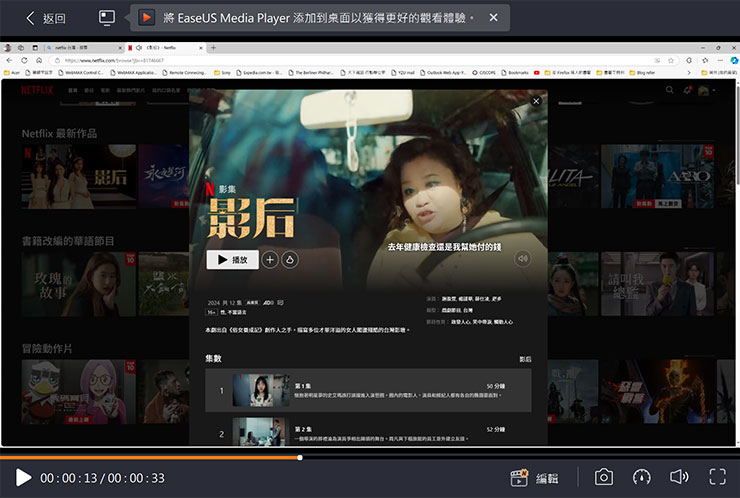740x498 pixels.
Task: Open the playback speed gauge control
Action: pyautogui.click(x=642, y=478)
